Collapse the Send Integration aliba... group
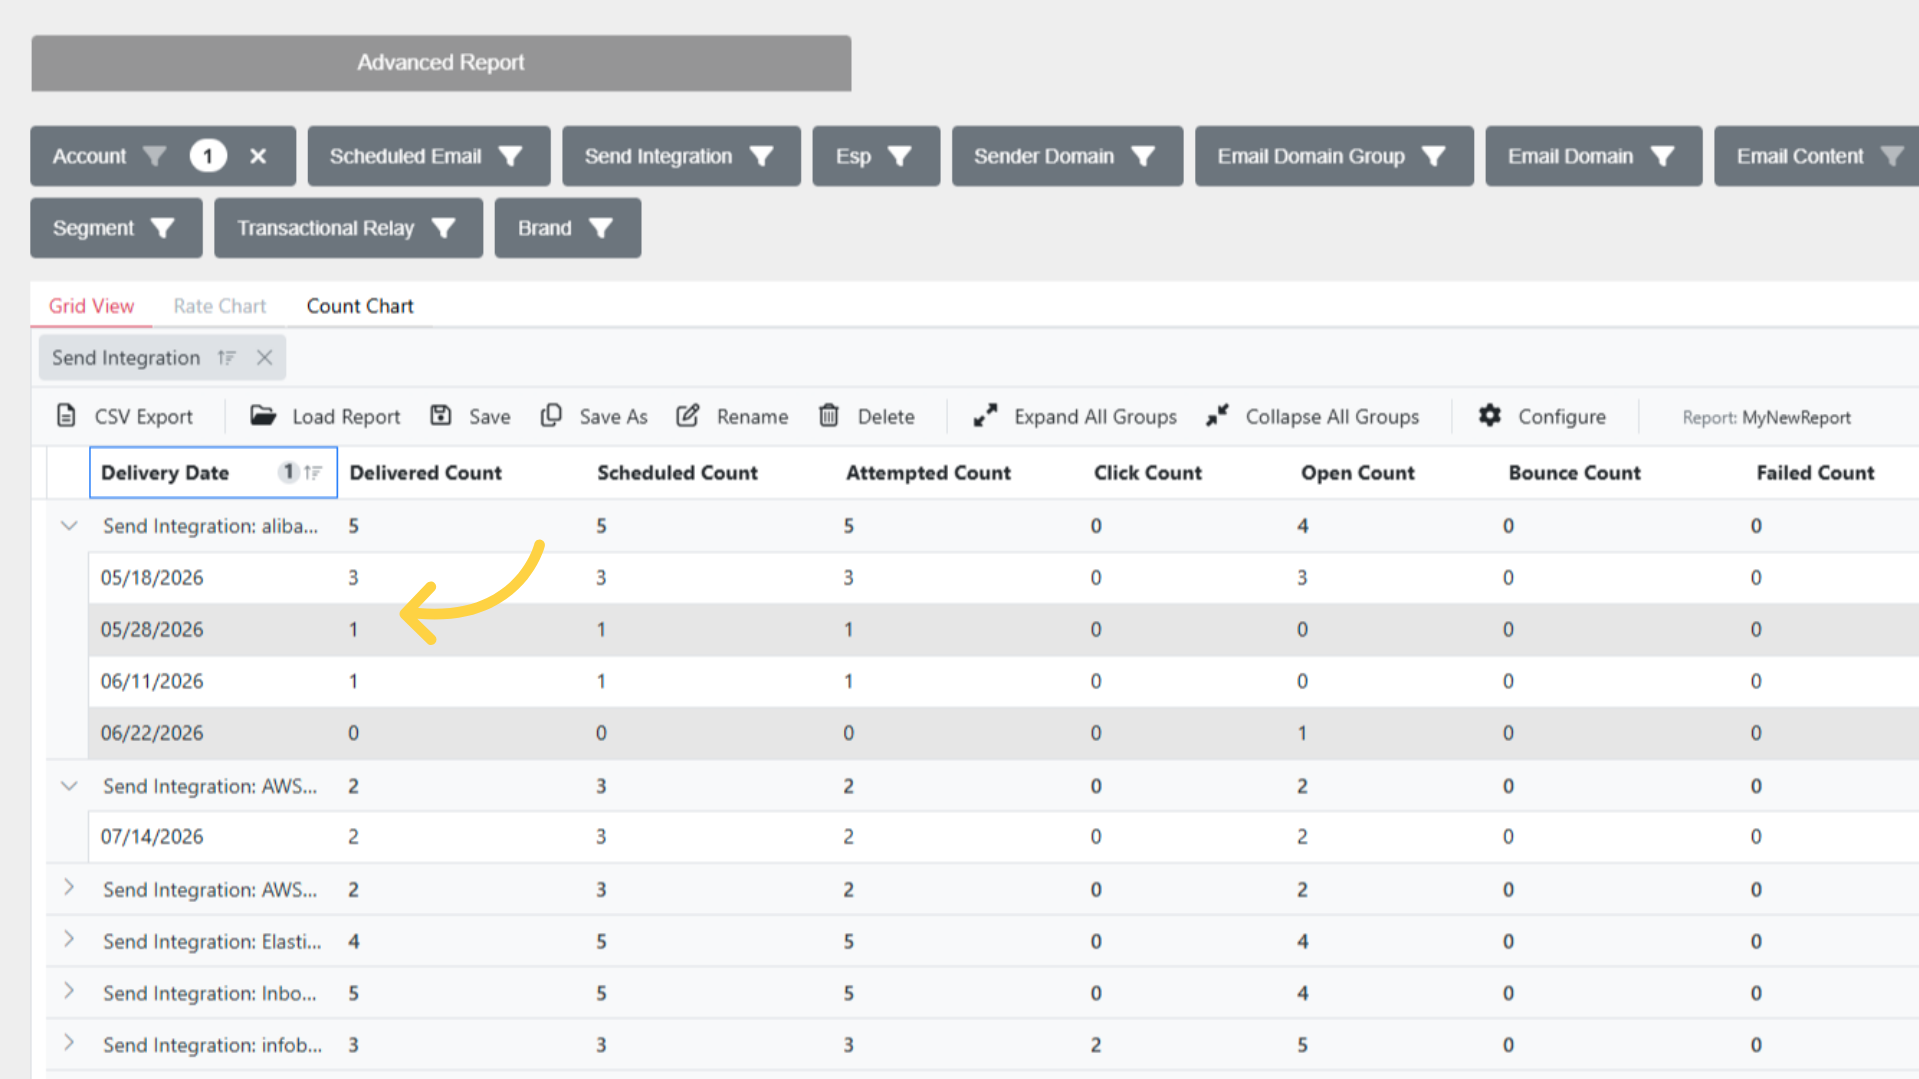Image resolution: width=1919 pixels, height=1079 pixels. (x=69, y=526)
